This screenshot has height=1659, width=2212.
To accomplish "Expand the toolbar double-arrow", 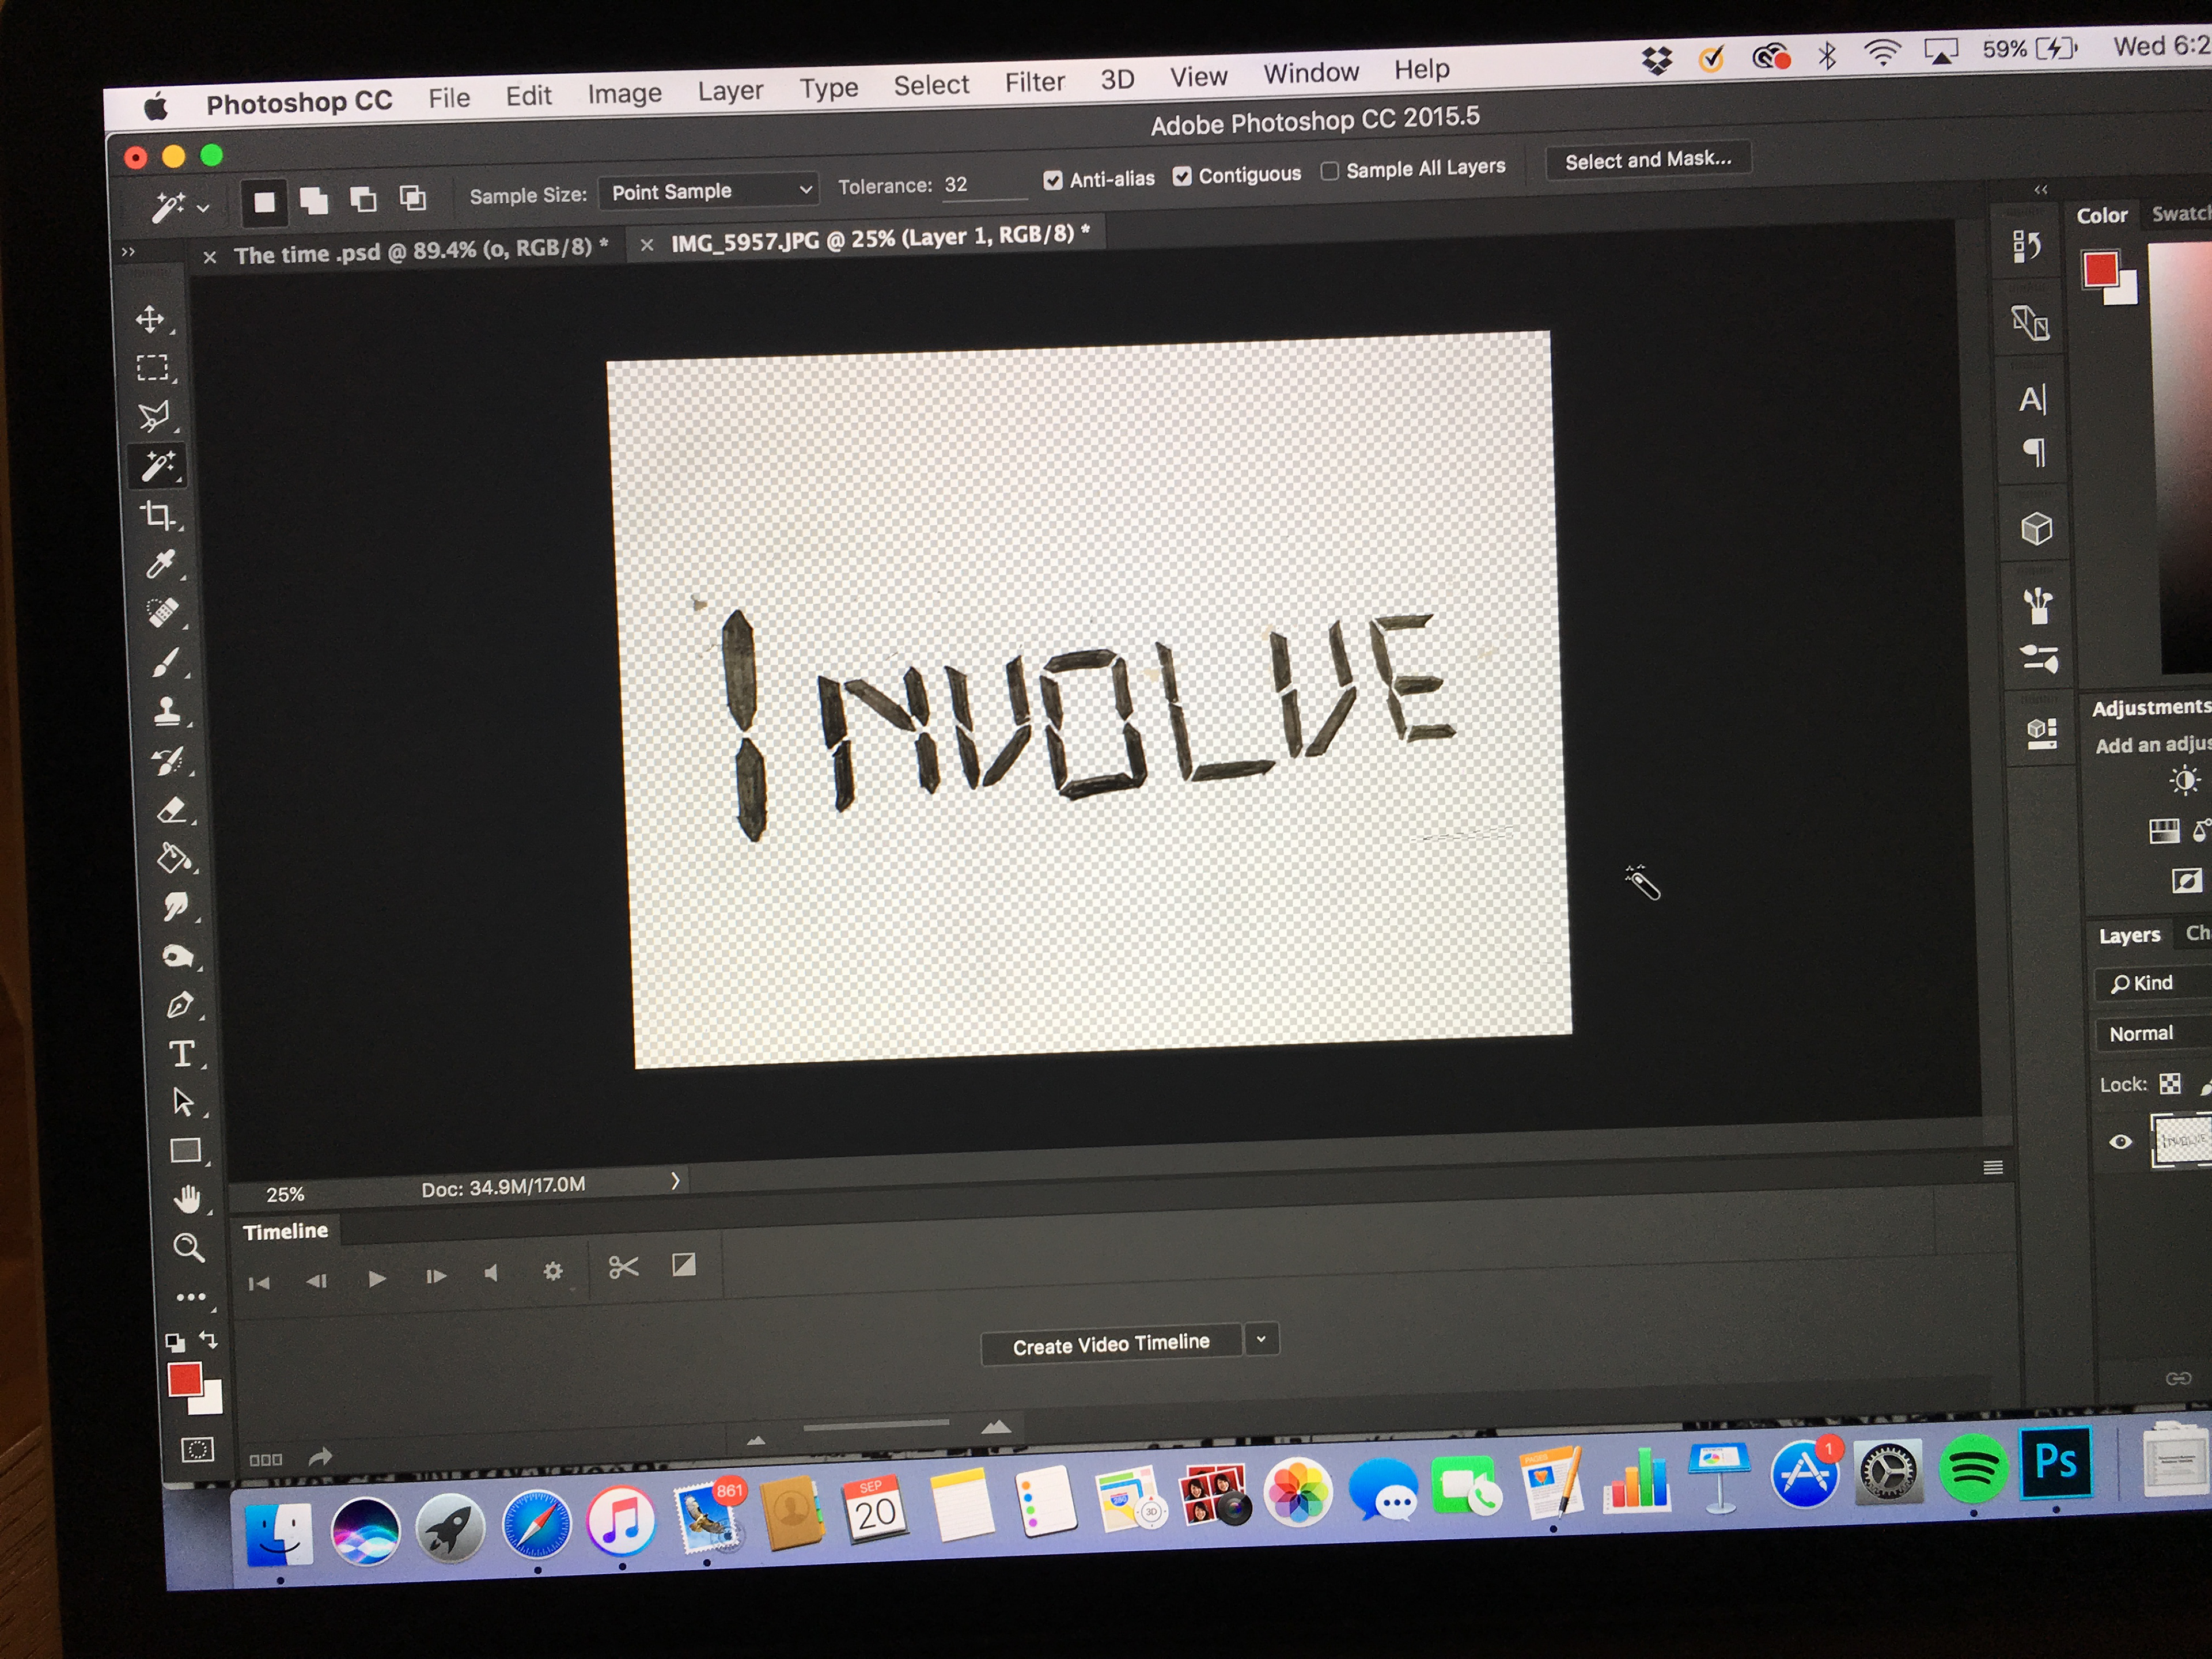I will click(x=128, y=252).
